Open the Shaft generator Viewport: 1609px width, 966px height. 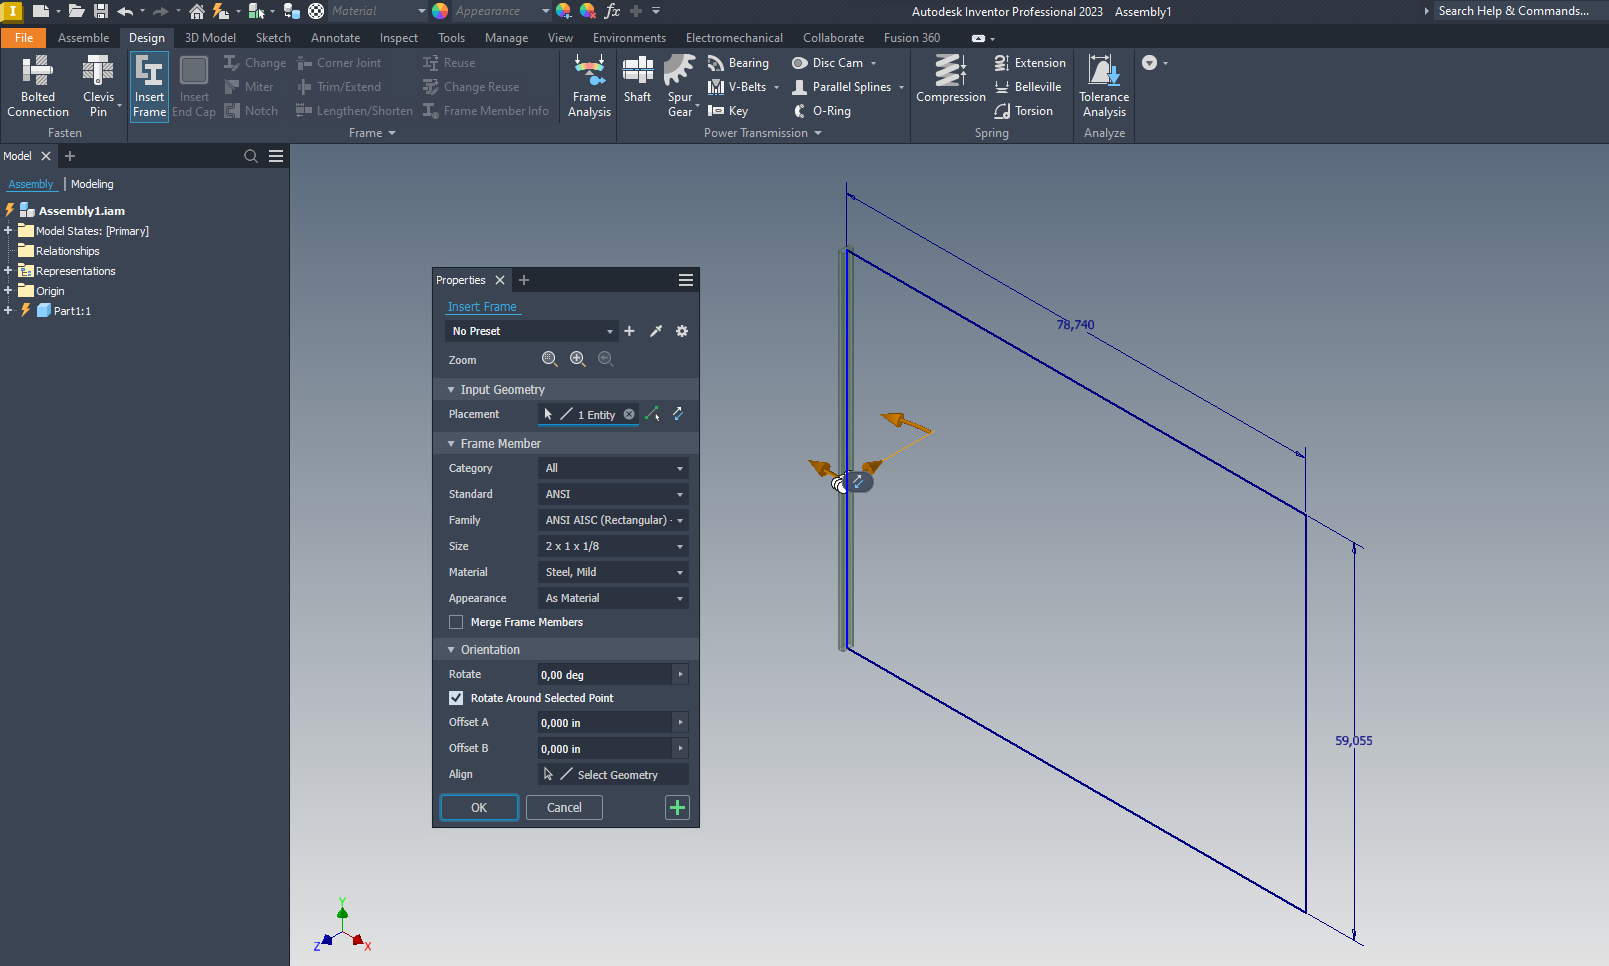[x=637, y=85]
